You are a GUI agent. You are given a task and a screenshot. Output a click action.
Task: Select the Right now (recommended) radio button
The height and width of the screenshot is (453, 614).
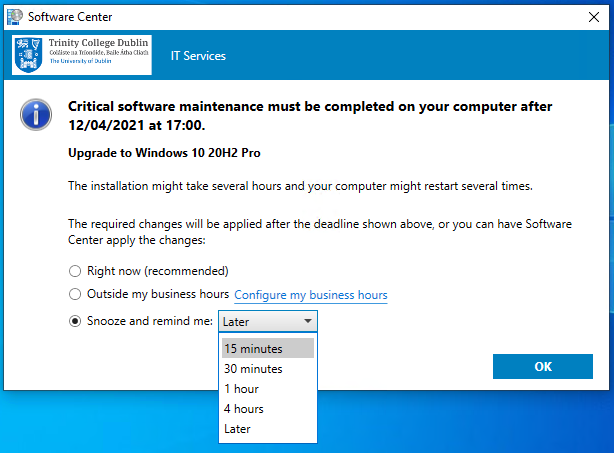pyautogui.click(x=75, y=271)
